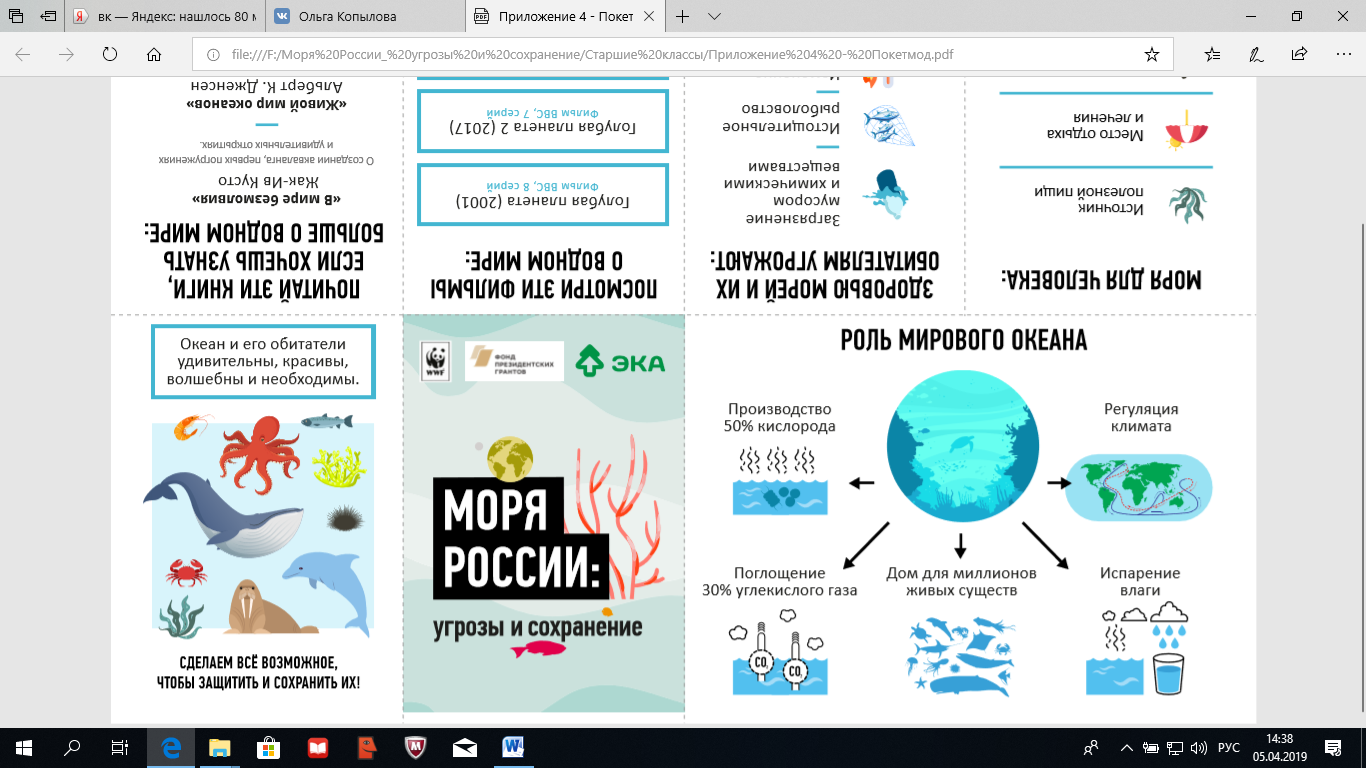1366x768 pixels.
Task: Show hidden system tray icons
Action: pyautogui.click(x=1127, y=748)
